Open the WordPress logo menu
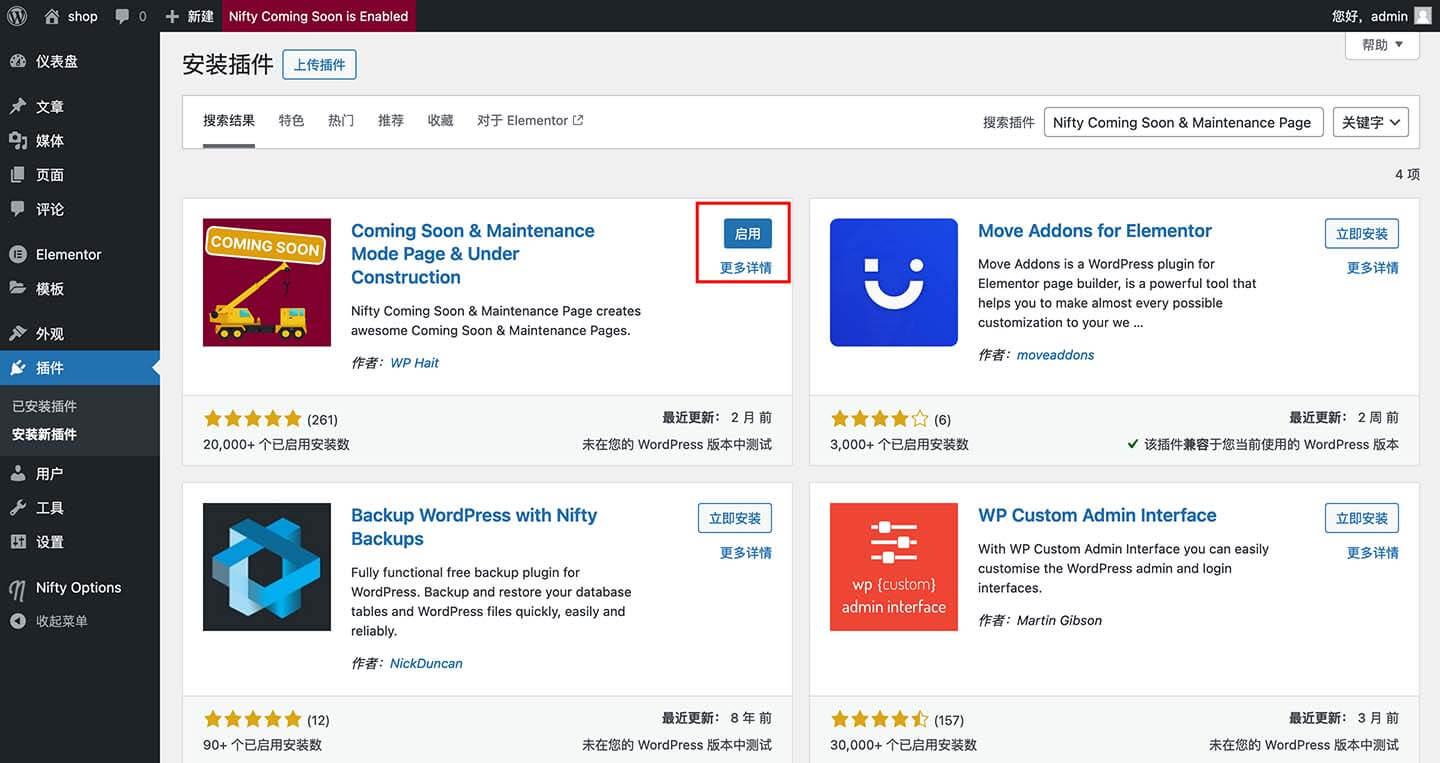Image resolution: width=1440 pixels, height=763 pixels. click(x=17, y=16)
